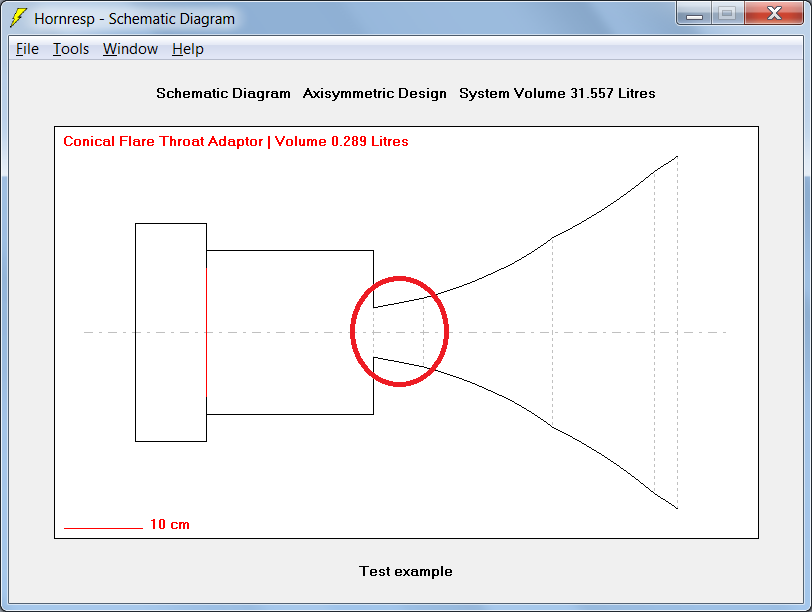
Task: Minimize the Hornresp window
Action: (x=694, y=13)
